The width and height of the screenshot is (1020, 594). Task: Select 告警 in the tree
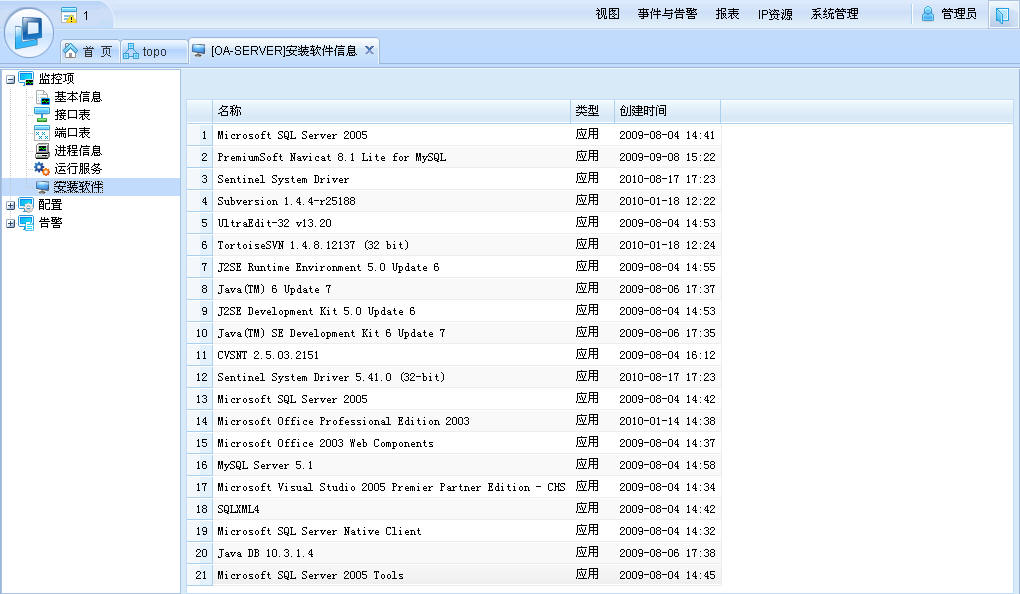pos(50,223)
